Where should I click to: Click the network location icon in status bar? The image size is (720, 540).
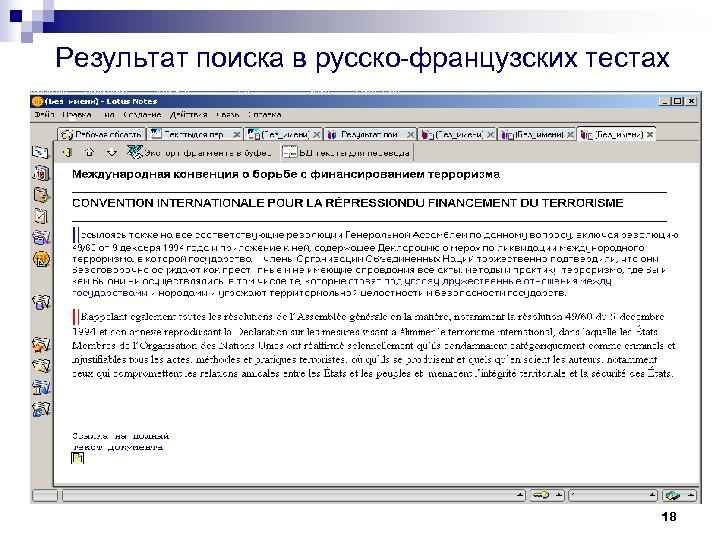(x=673, y=495)
